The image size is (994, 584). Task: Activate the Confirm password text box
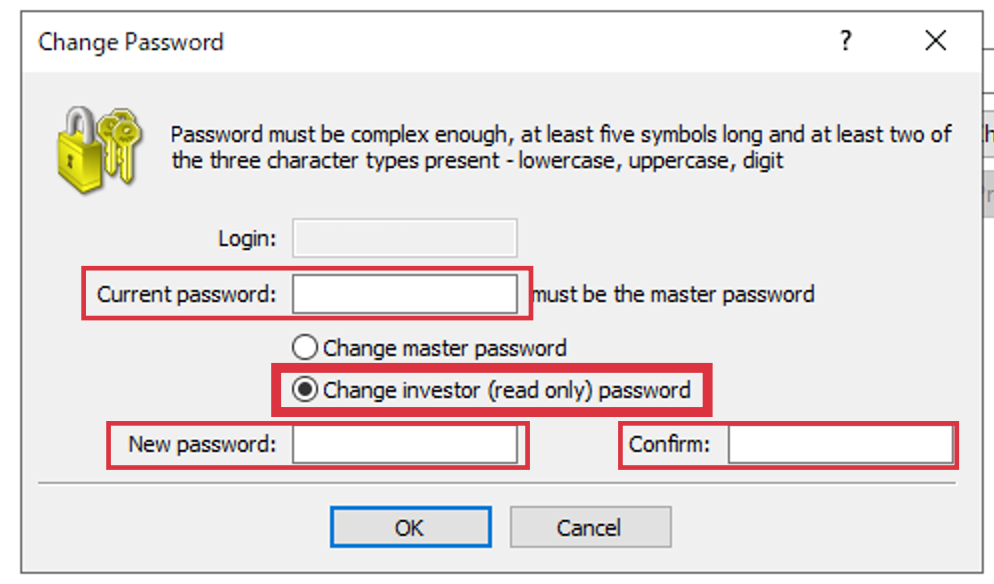(x=841, y=444)
